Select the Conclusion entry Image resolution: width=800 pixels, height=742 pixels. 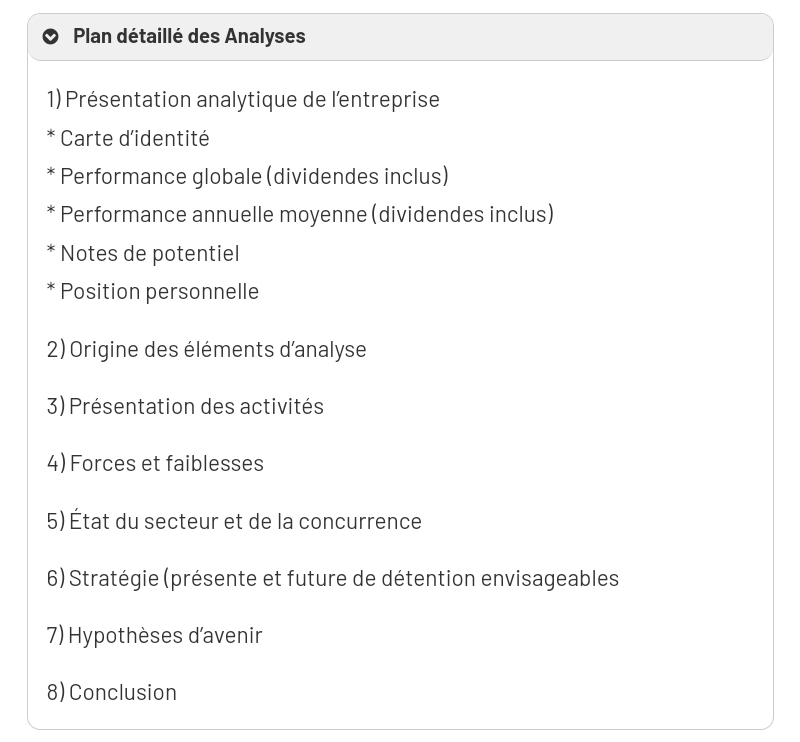tap(112, 693)
